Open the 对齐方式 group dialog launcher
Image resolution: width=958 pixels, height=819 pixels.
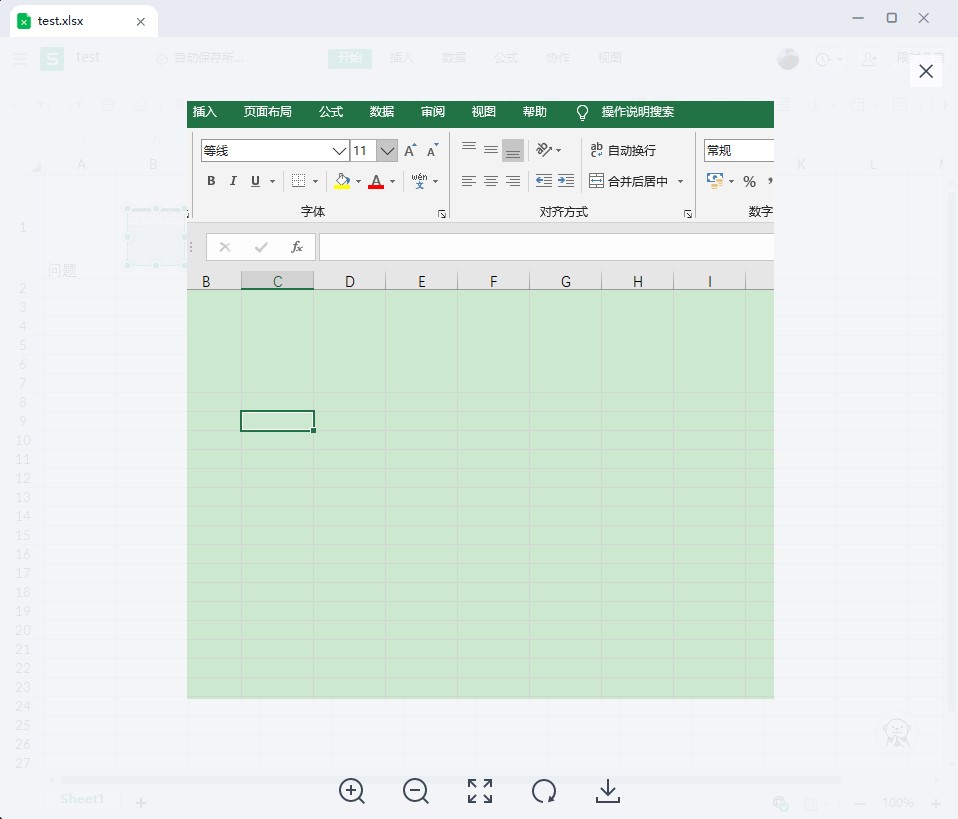(x=688, y=214)
